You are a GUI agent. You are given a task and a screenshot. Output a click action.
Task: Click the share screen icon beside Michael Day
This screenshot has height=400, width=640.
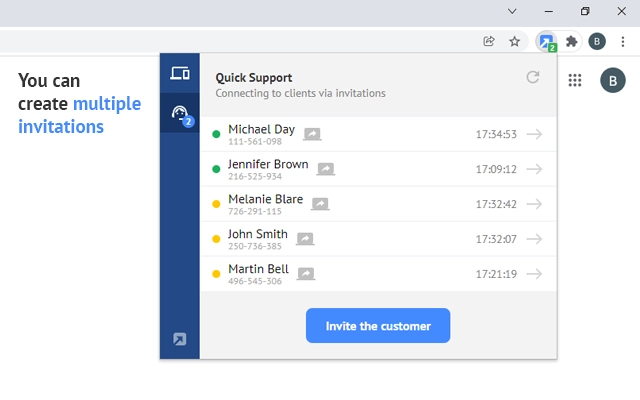pos(312,134)
